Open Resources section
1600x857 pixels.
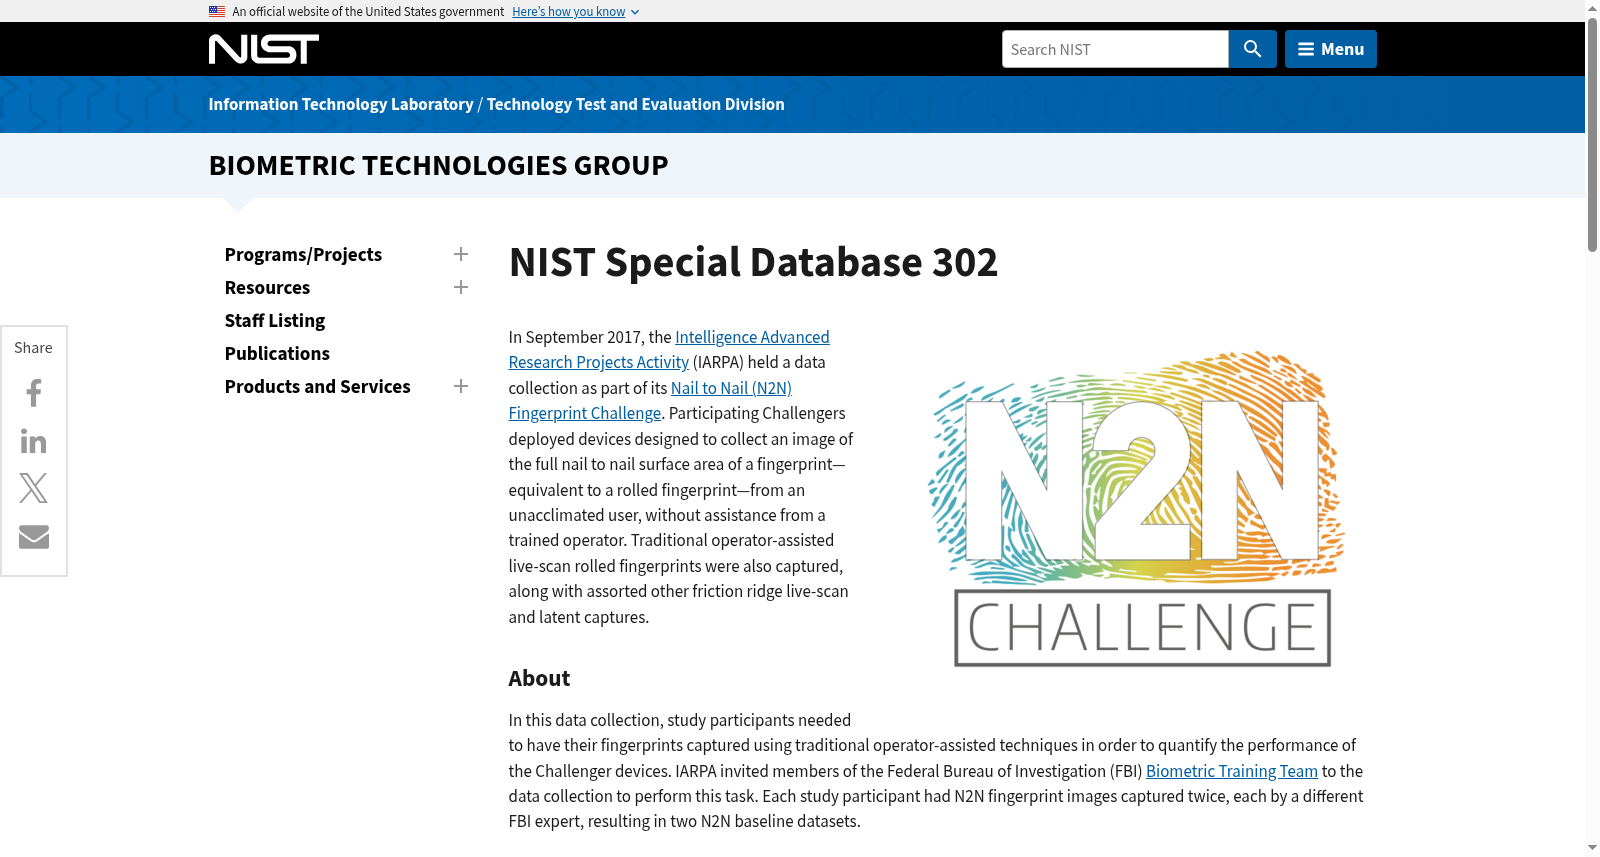pos(267,287)
